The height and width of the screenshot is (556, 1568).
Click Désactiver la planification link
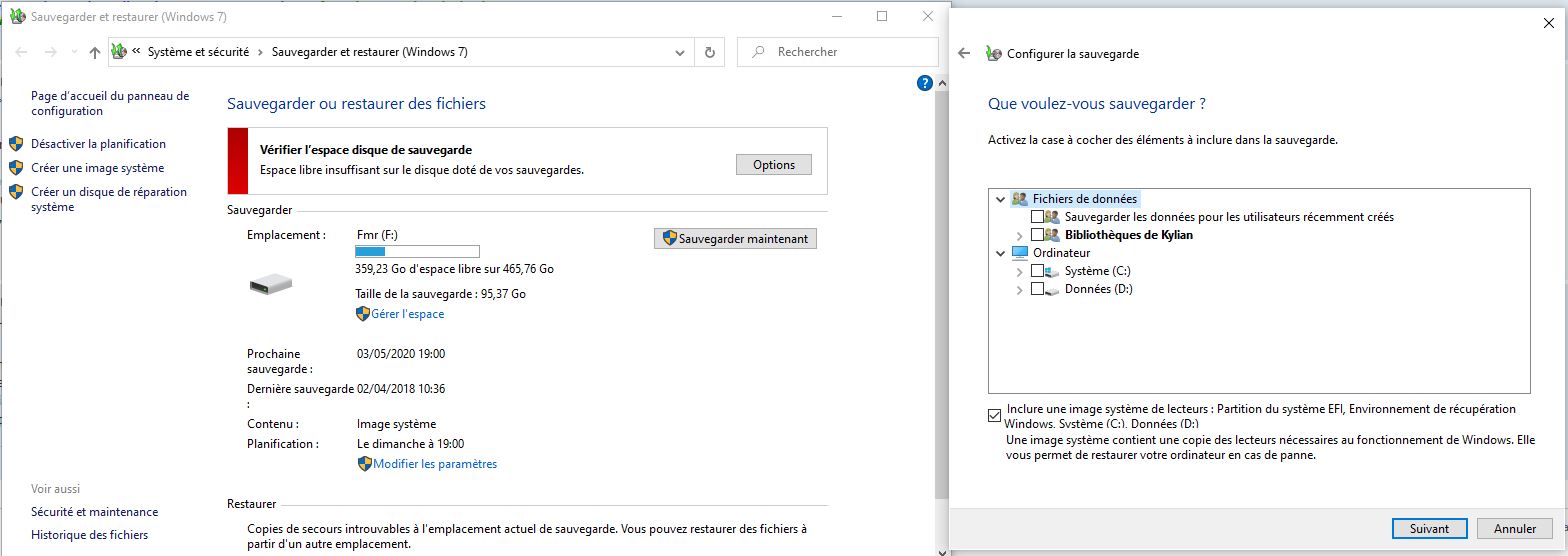coord(98,144)
